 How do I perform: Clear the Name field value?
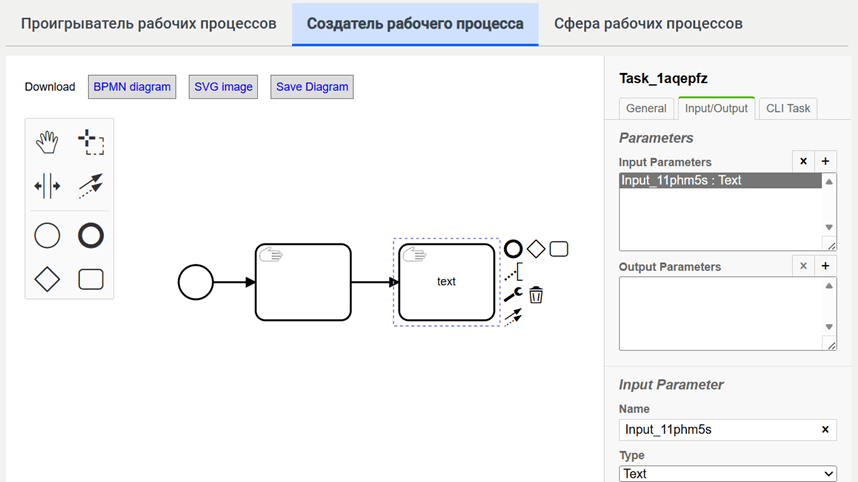click(x=825, y=430)
